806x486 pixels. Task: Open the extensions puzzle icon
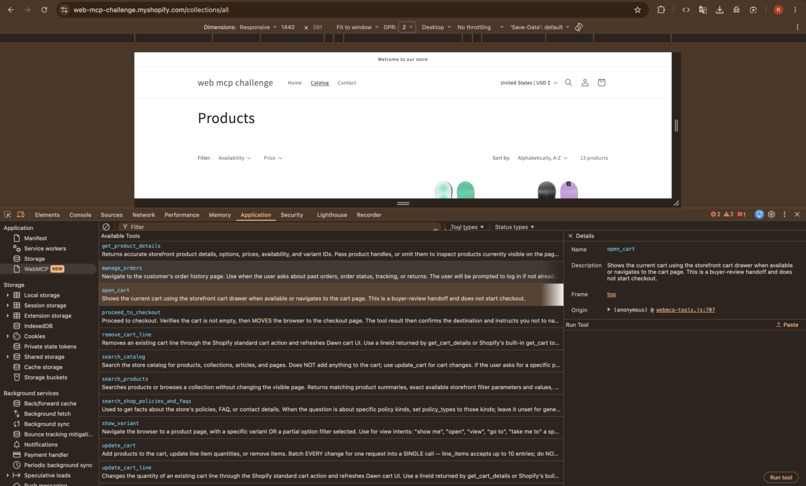pos(661,10)
